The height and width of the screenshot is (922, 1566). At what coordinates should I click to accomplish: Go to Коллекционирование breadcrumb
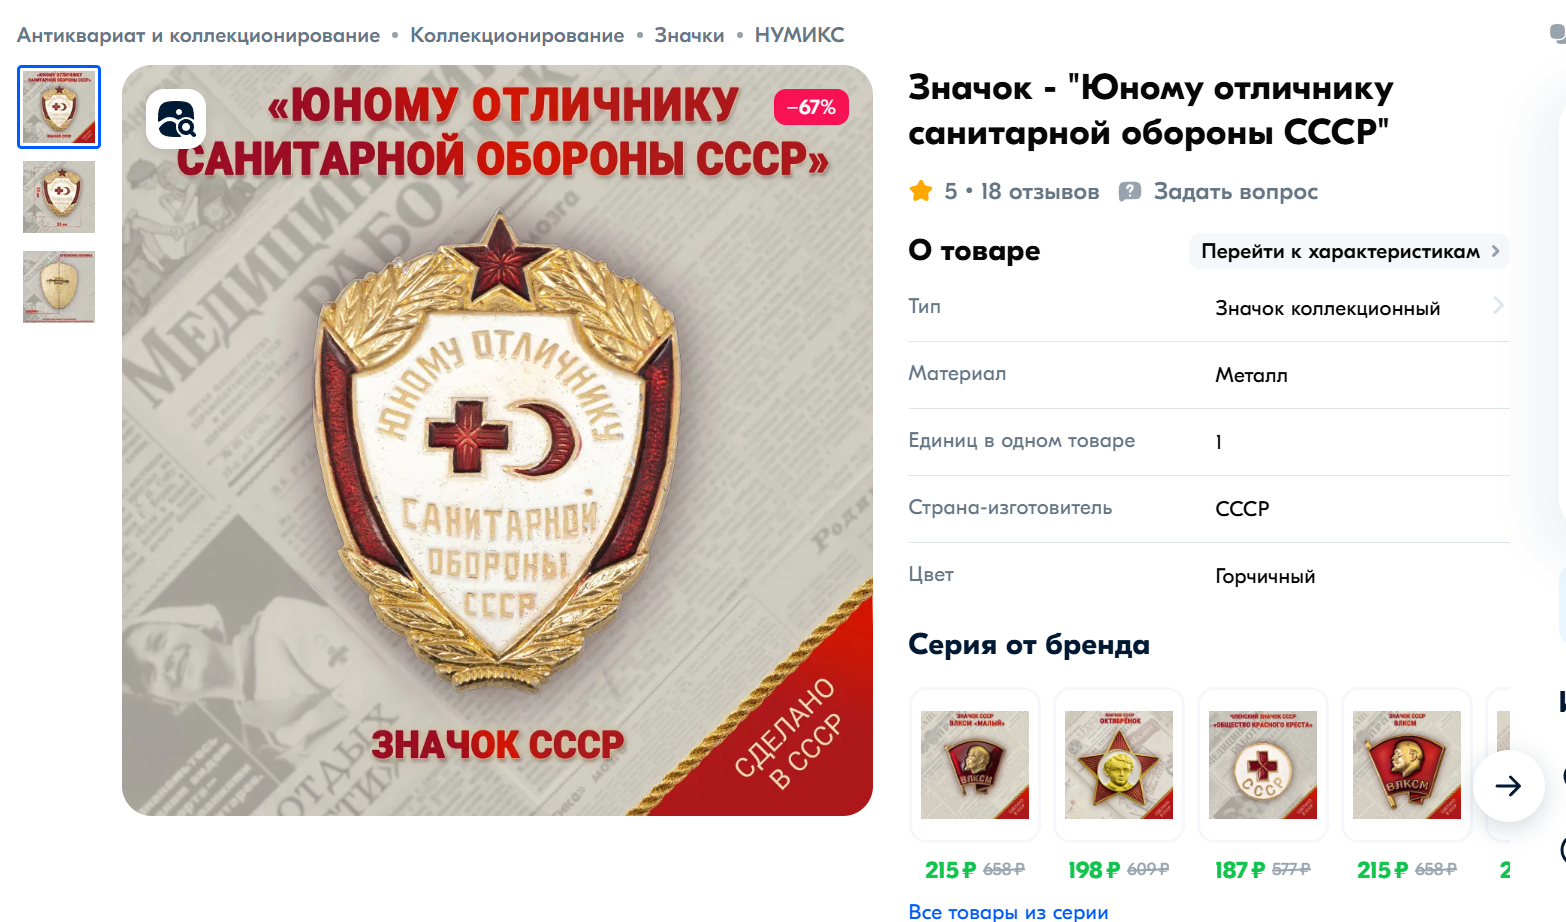[517, 36]
